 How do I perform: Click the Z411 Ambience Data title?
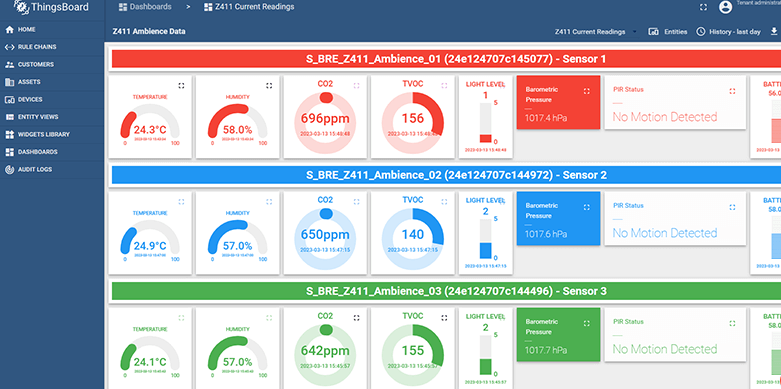click(149, 31)
